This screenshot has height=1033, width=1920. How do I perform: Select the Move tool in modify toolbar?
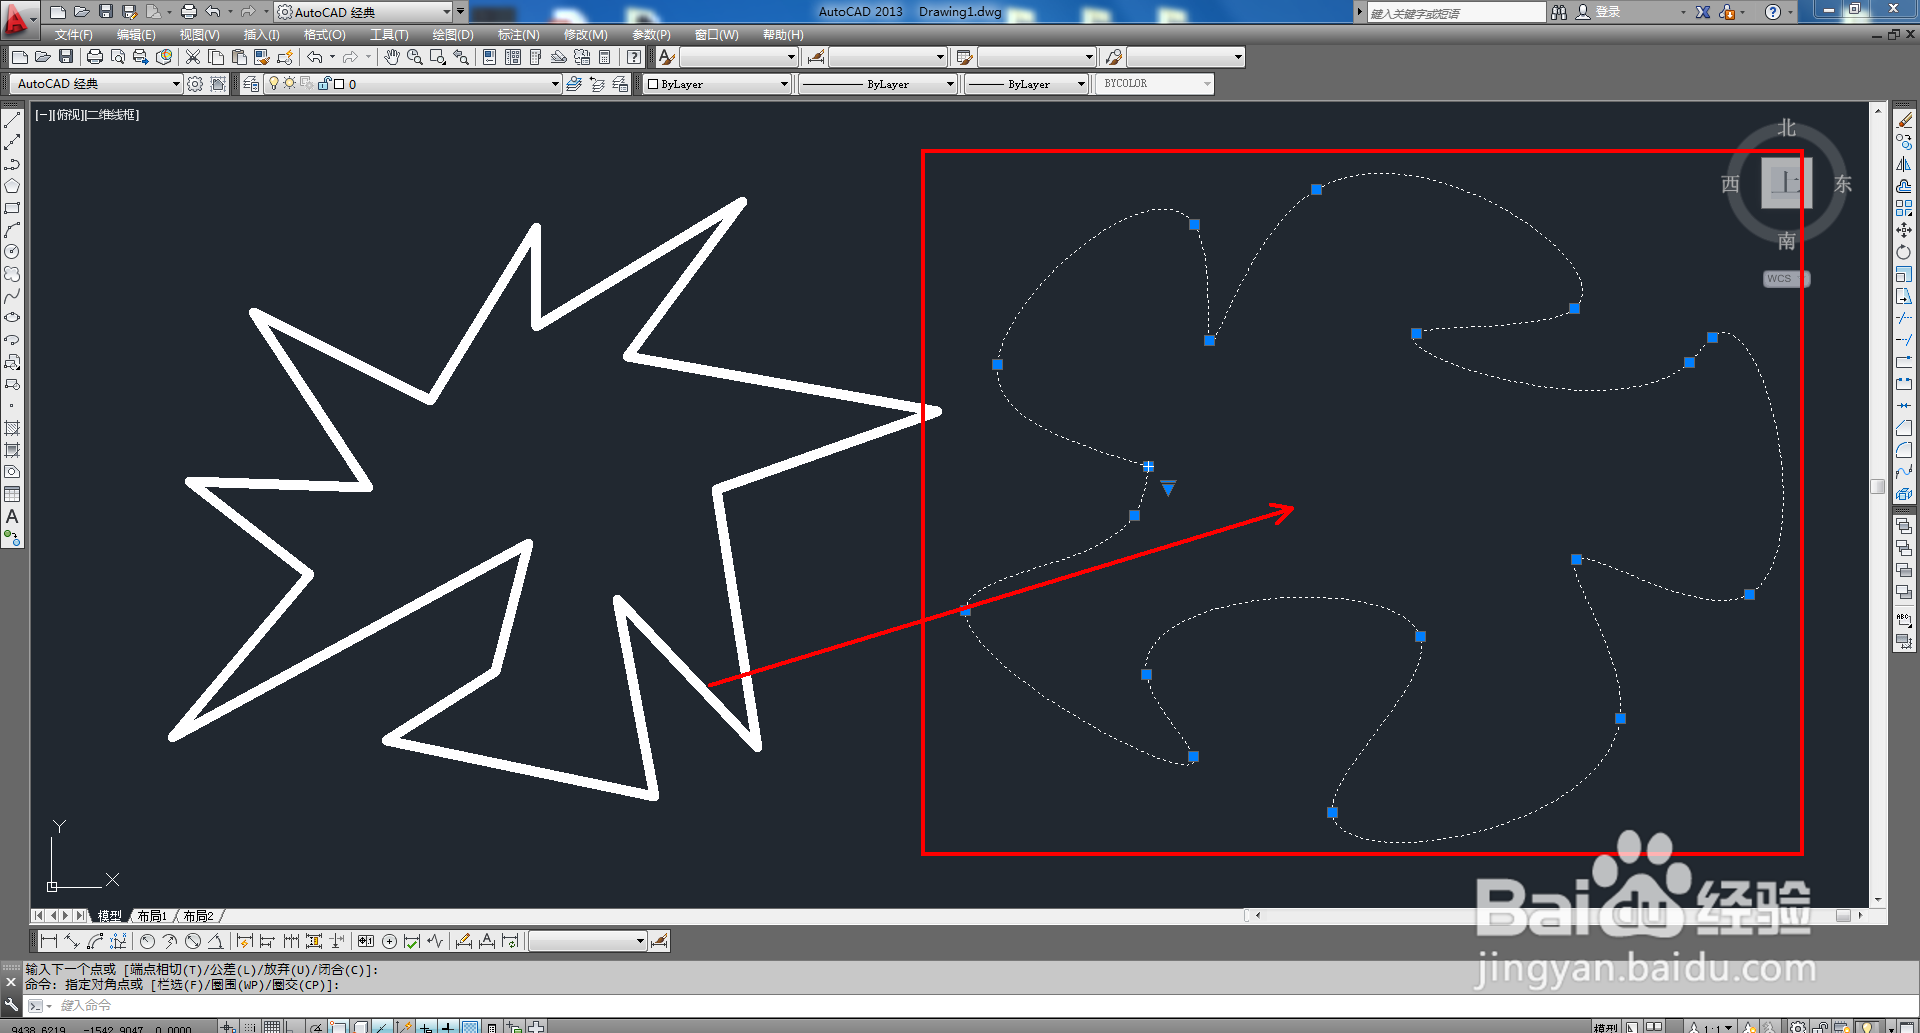[x=1904, y=230]
